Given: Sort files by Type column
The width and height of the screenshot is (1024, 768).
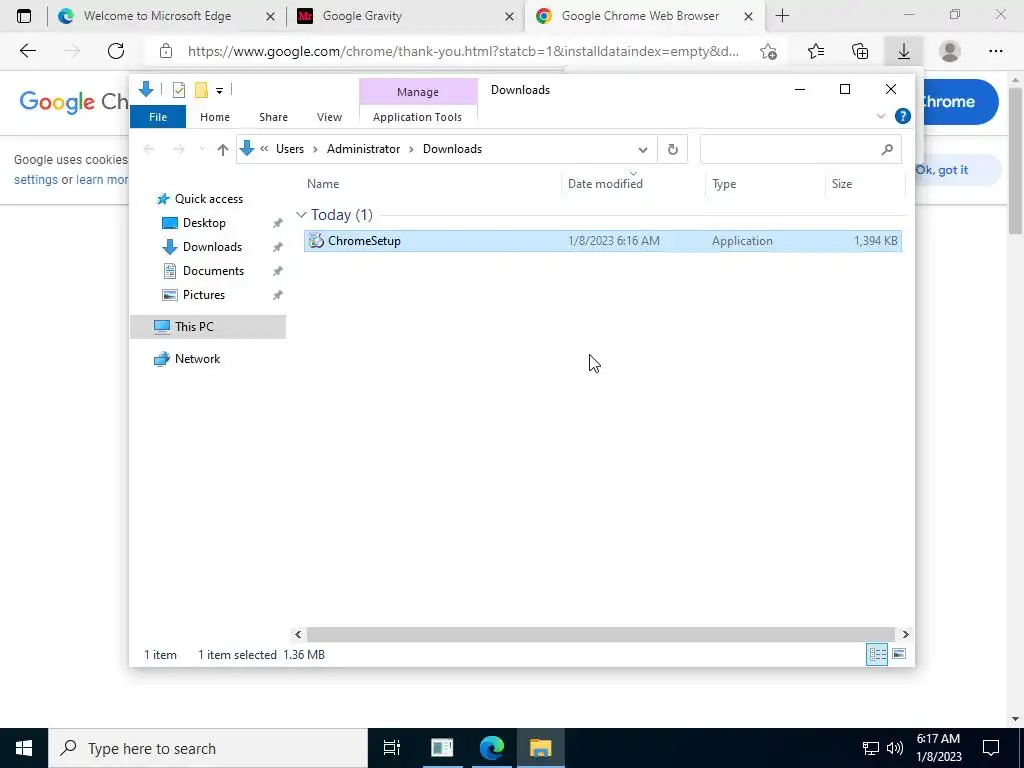Looking at the screenshot, I should 765,184.
